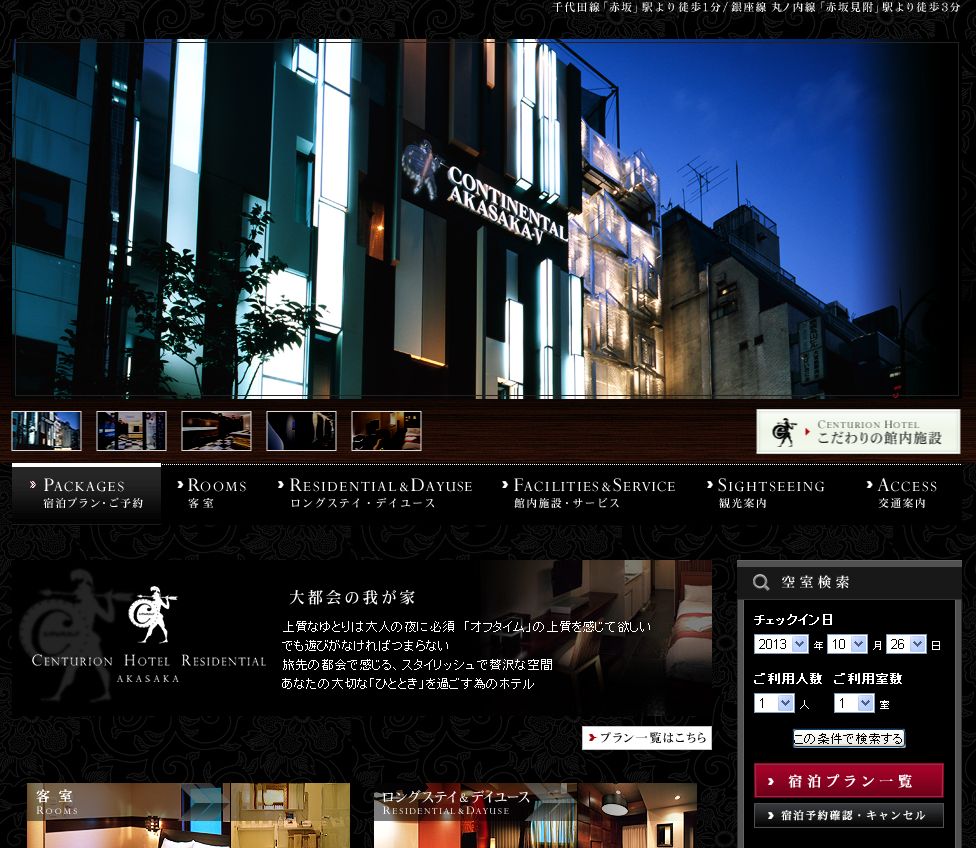This screenshot has width=976, height=848.
Task: Go to Residential & Dayuse ロングステイ page
Action: [x=375, y=493]
